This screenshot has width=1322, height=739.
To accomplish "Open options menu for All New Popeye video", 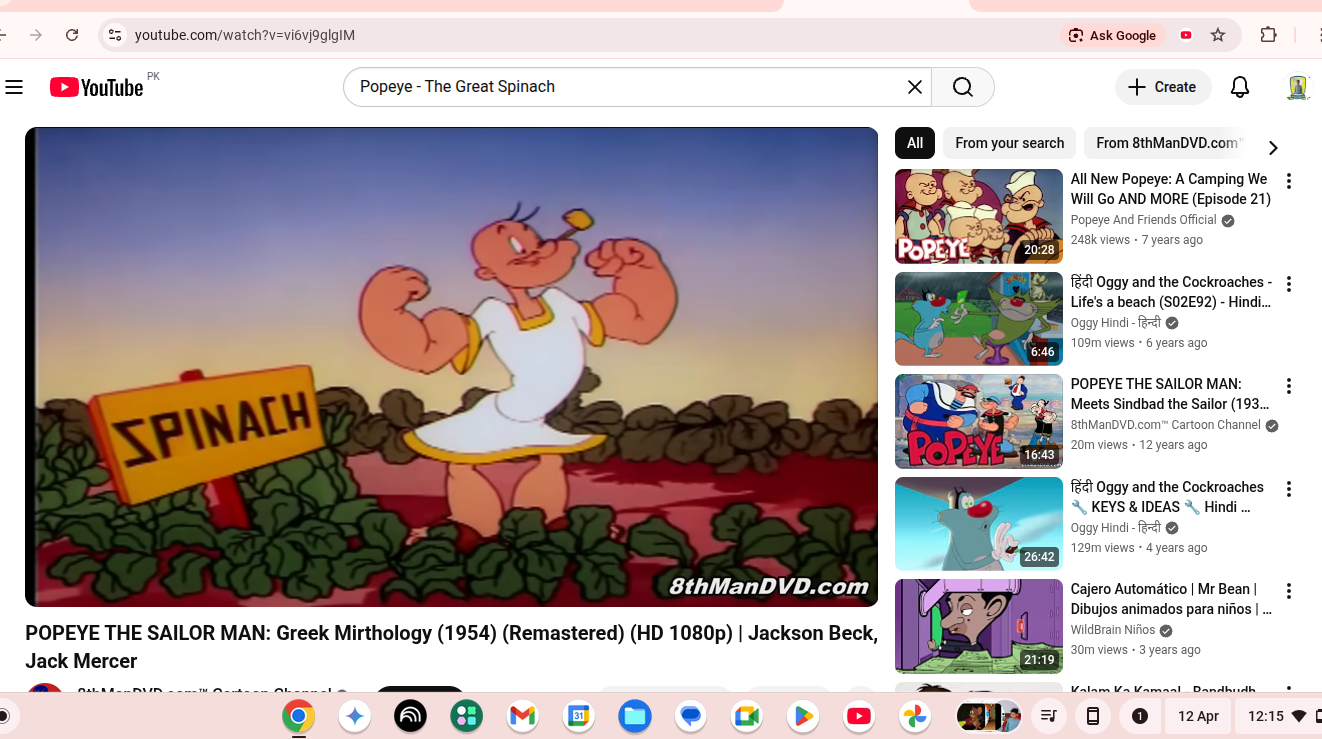I will [x=1288, y=181].
